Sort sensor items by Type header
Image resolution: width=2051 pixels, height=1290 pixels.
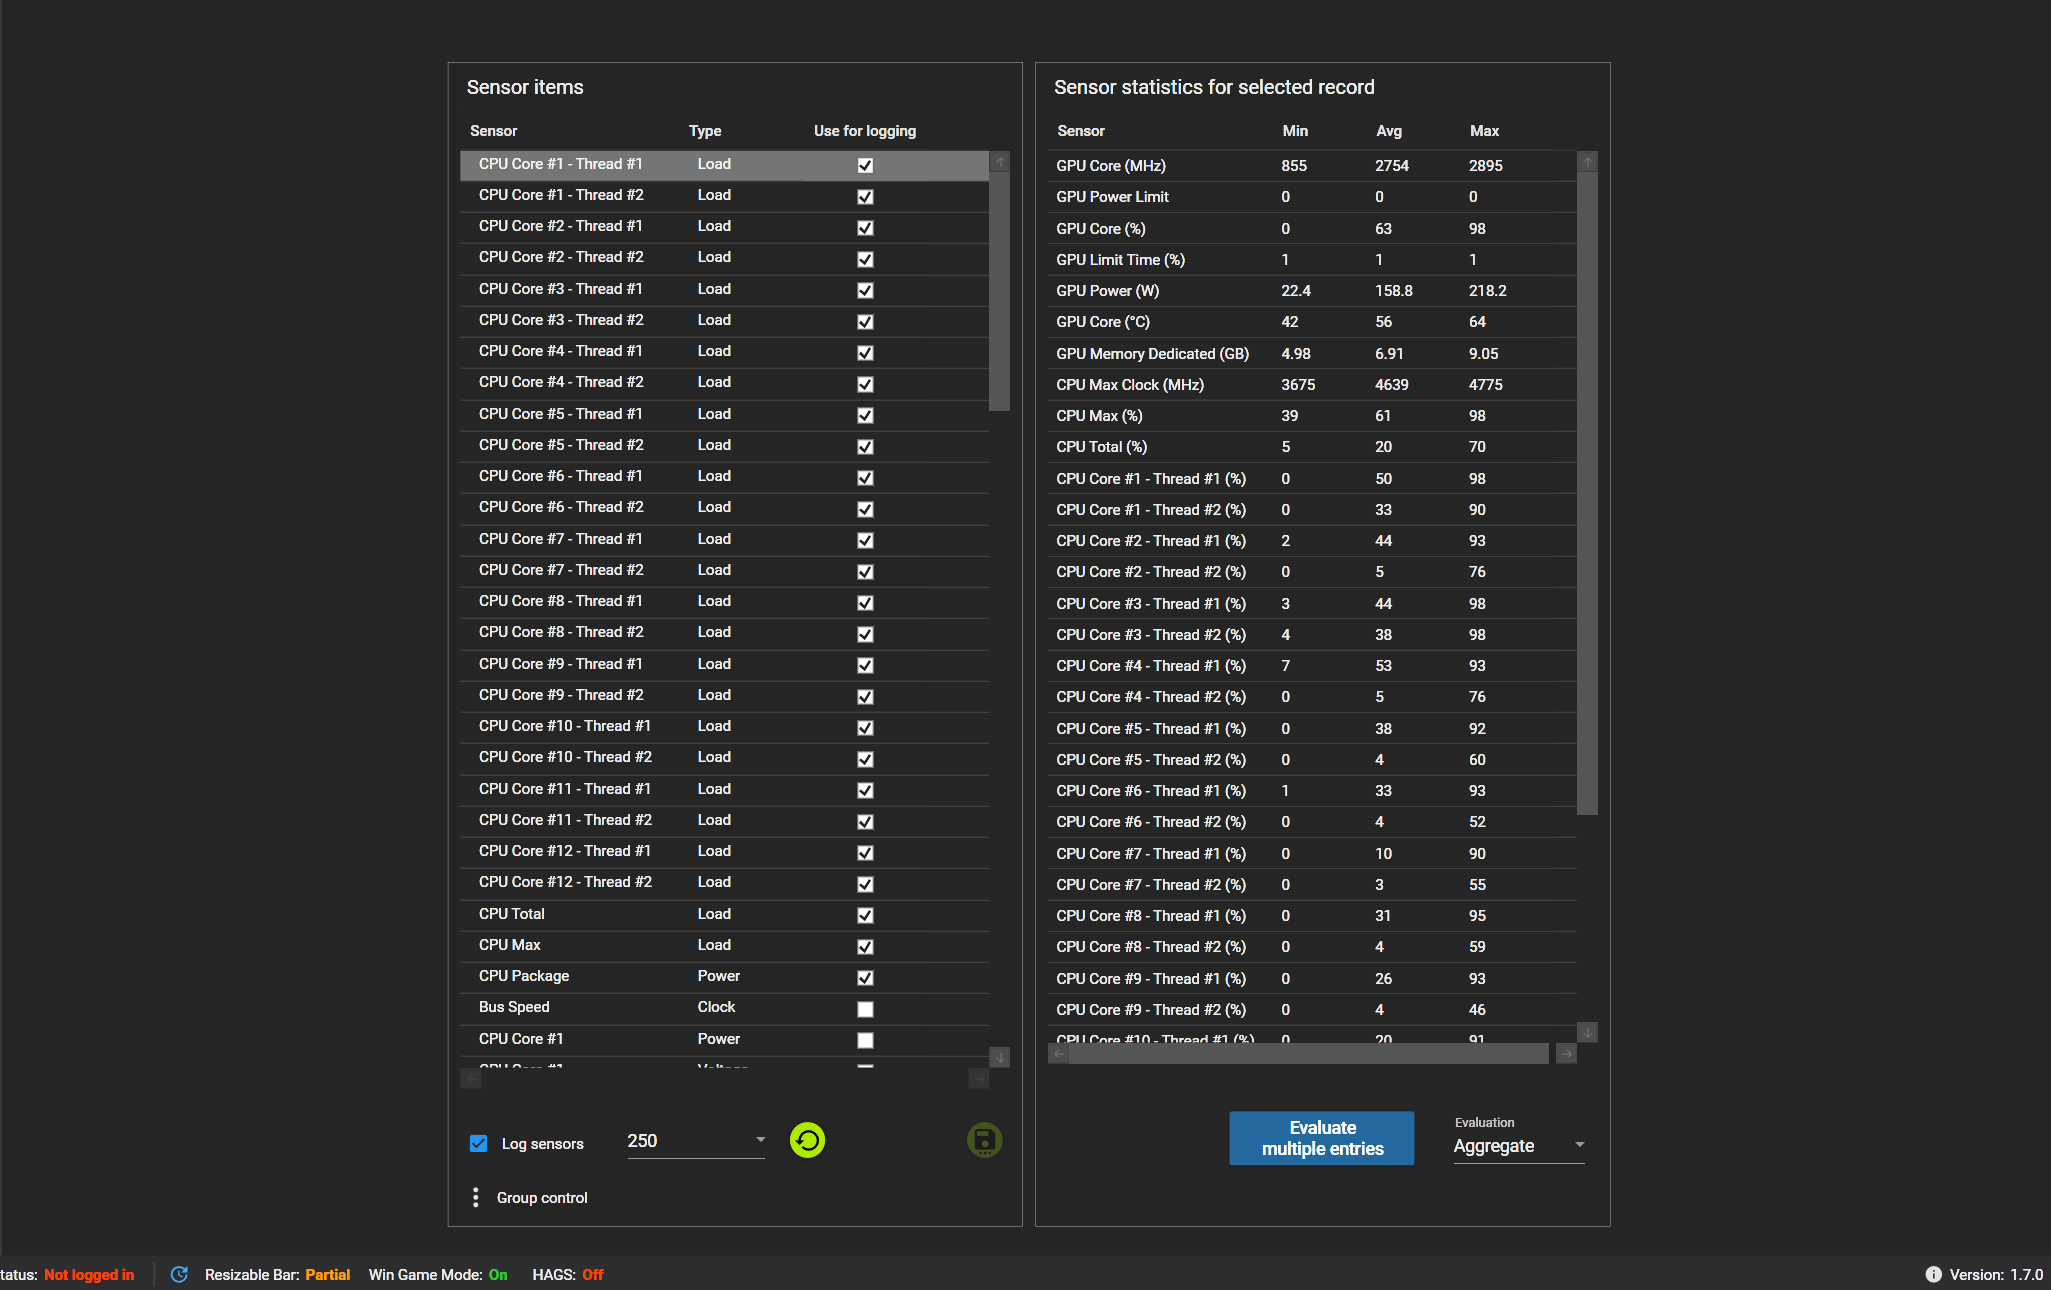(x=705, y=131)
